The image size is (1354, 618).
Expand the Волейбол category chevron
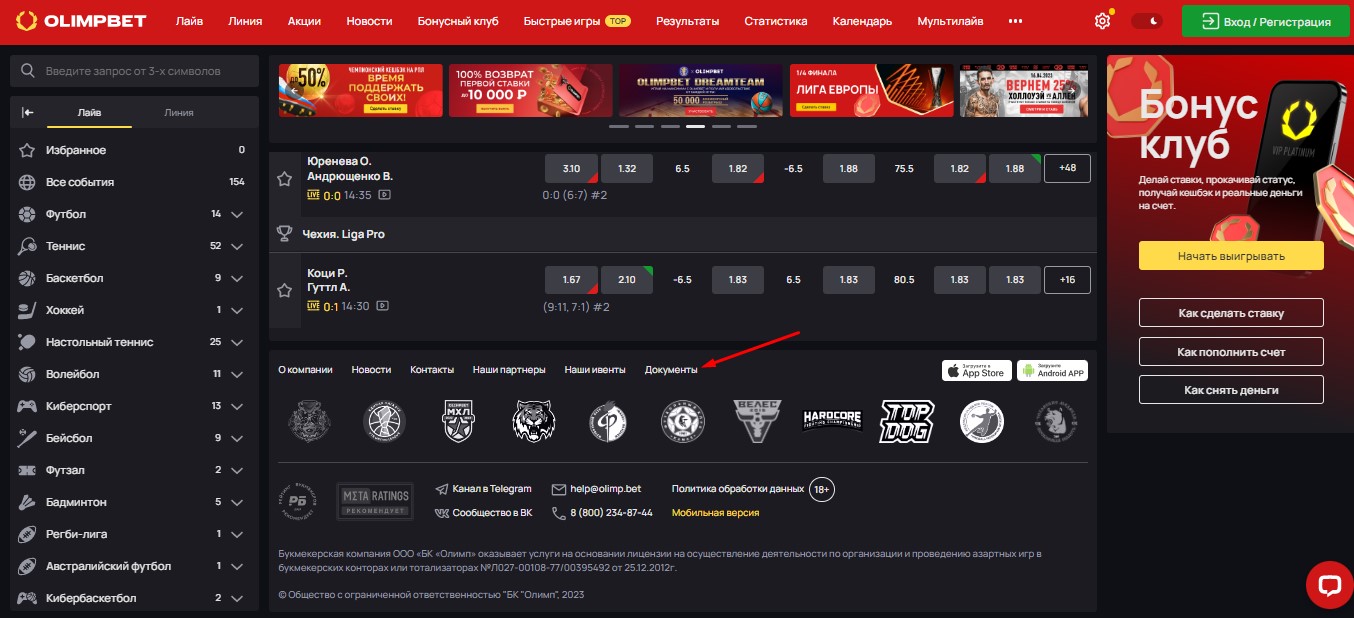tap(237, 374)
